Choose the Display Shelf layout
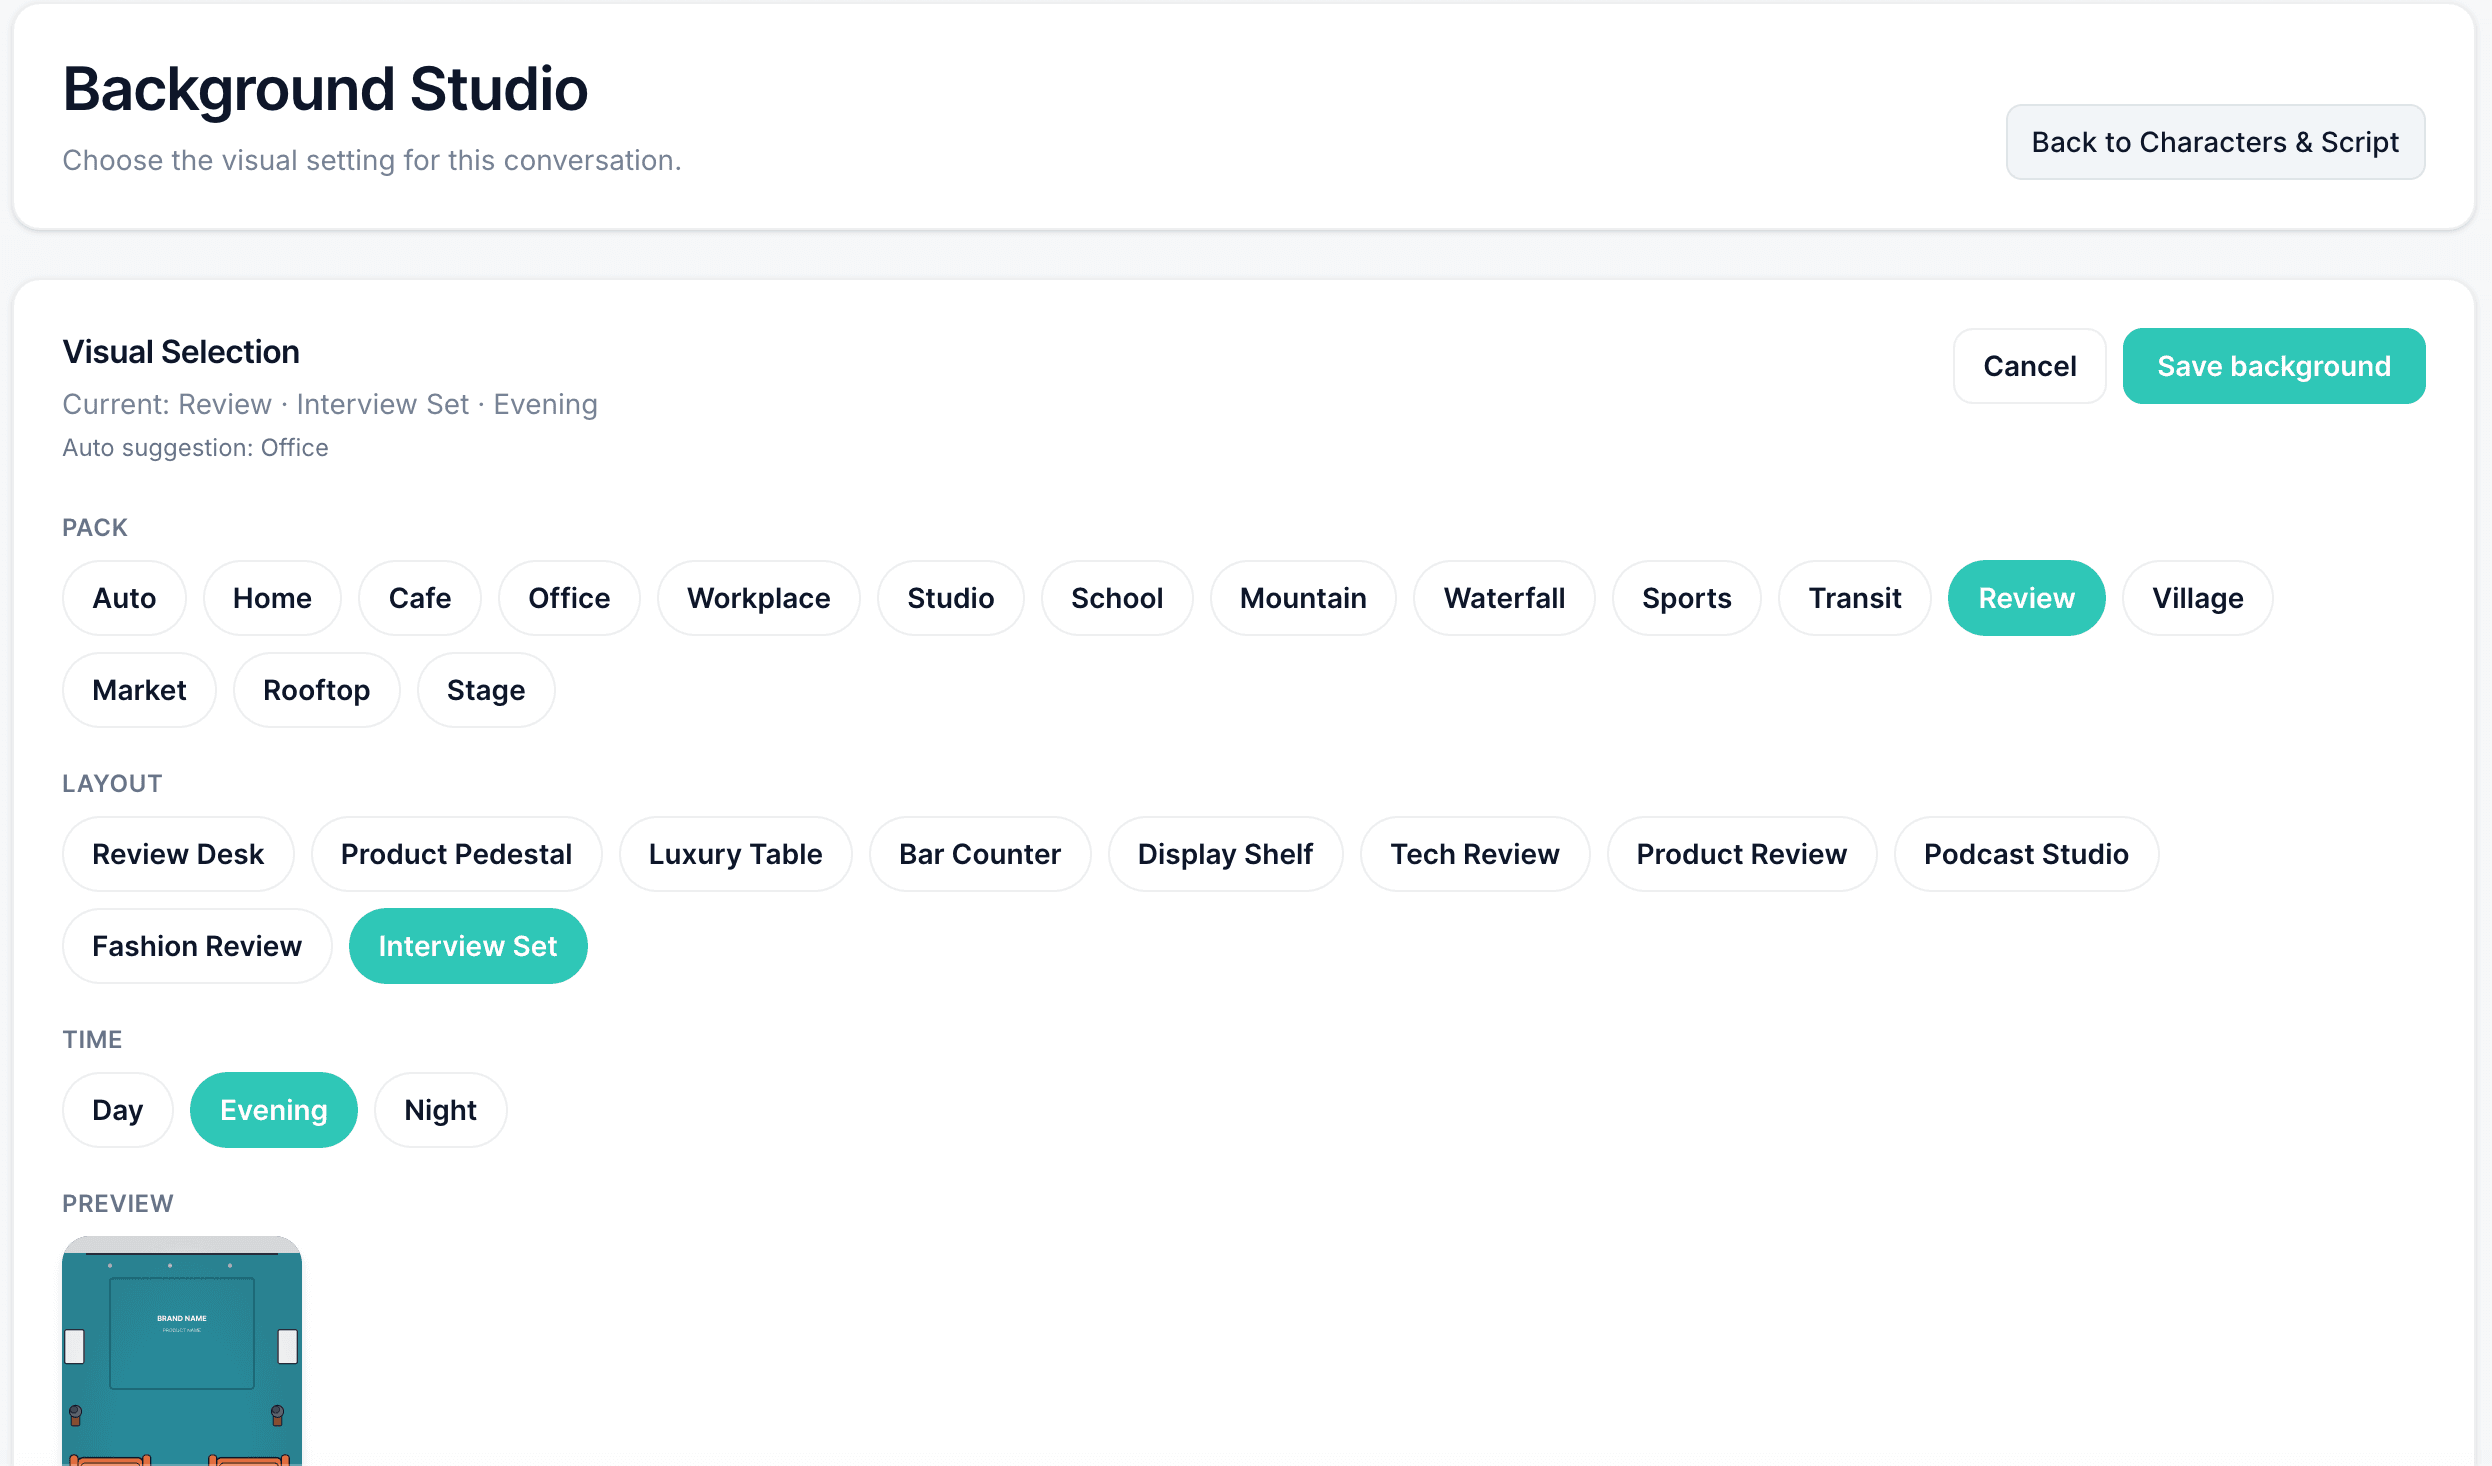The height and width of the screenshot is (1466, 2492). click(x=1225, y=854)
